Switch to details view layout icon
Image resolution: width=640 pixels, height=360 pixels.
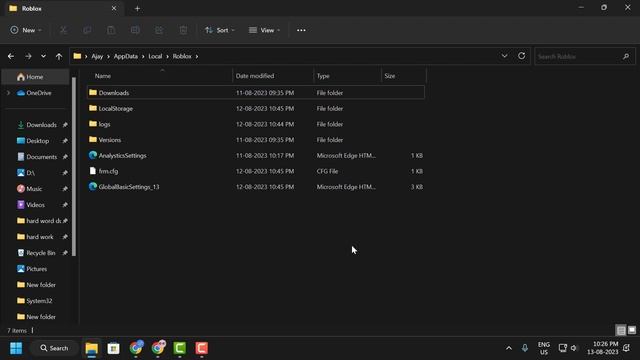tap(621, 330)
